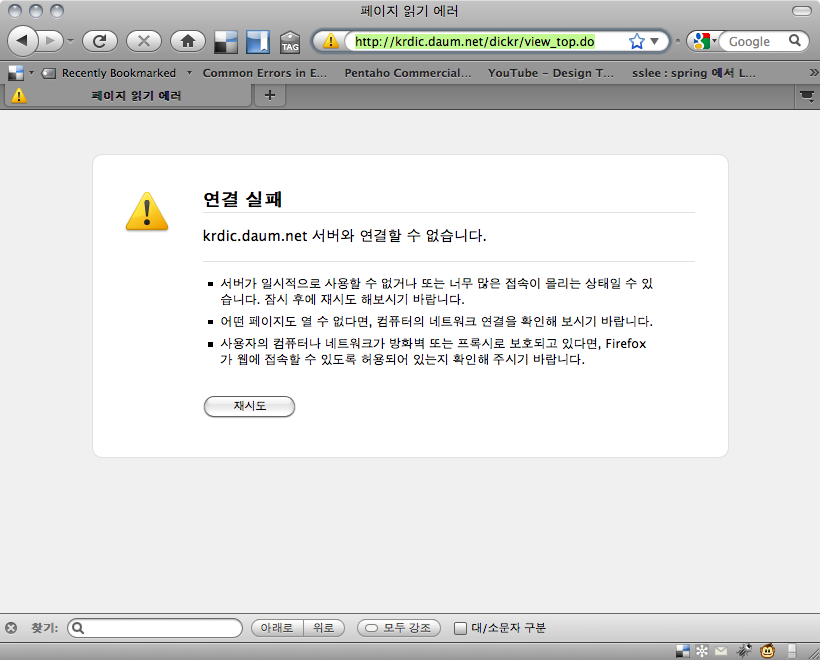The width and height of the screenshot is (820, 660).
Task: Go back with the Back arrow
Action: pos(22,41)
